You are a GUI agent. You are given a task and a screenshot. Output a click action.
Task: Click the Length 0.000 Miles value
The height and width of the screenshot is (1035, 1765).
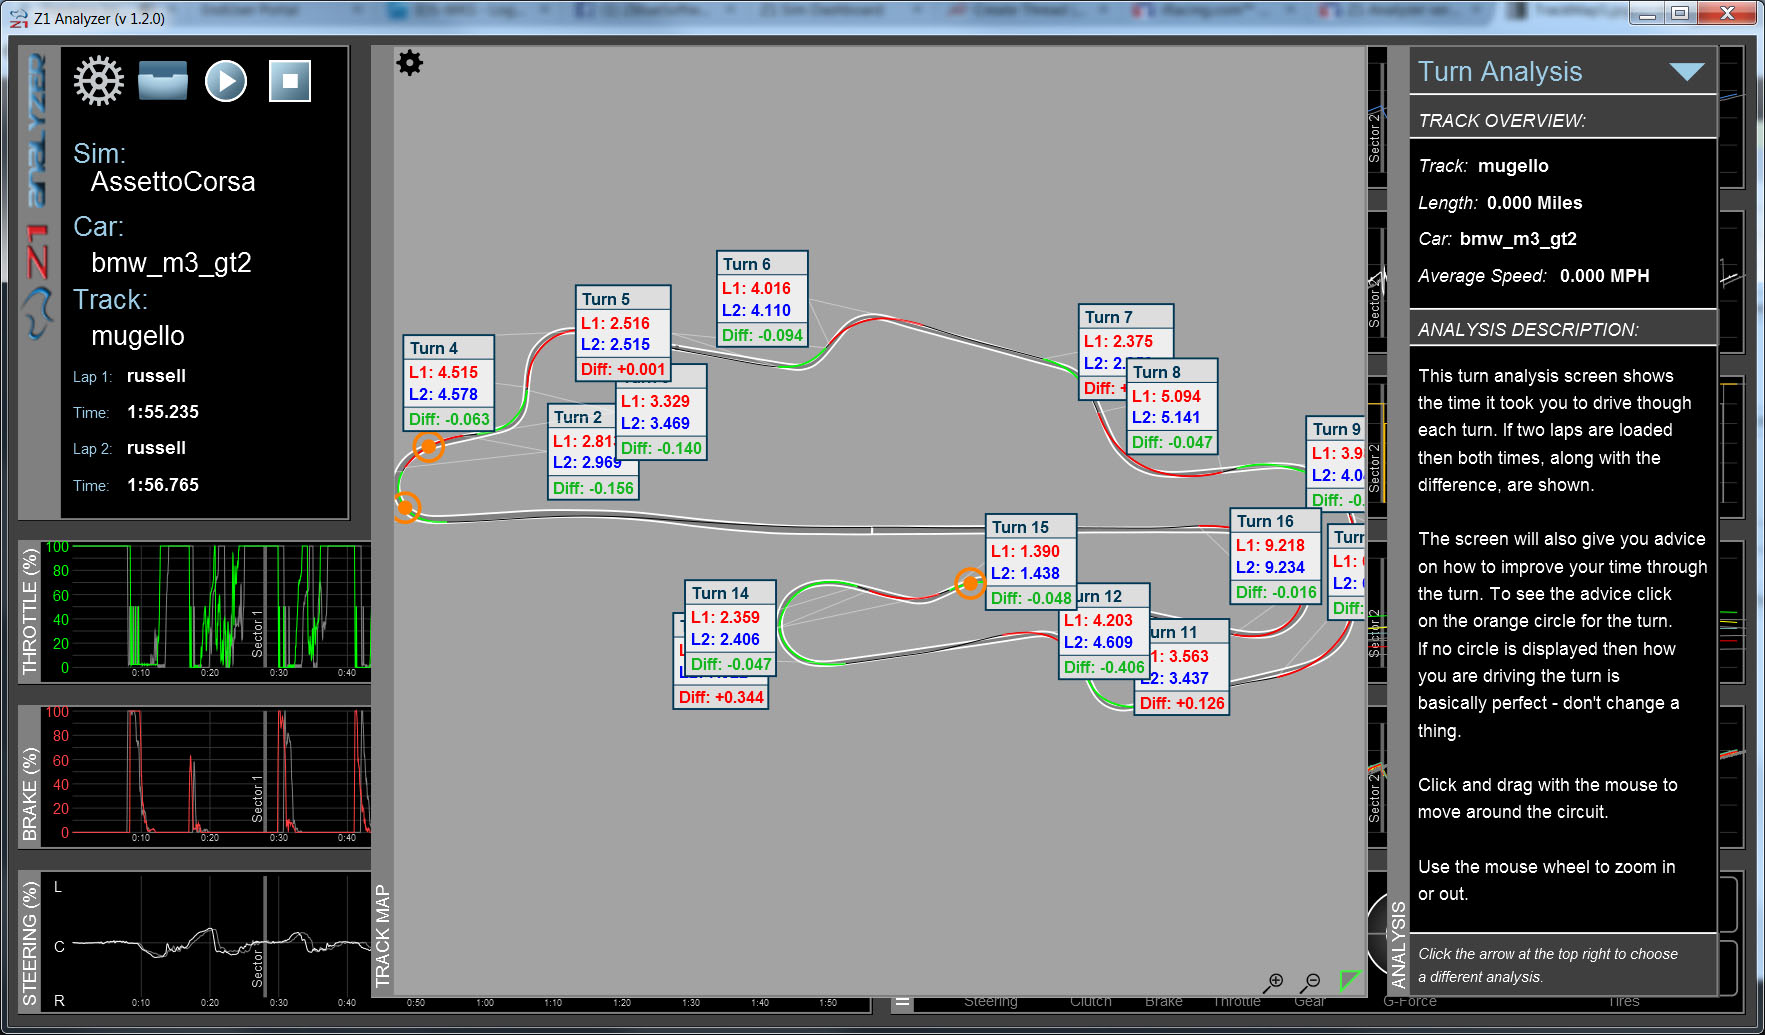tap(1534, 203)
